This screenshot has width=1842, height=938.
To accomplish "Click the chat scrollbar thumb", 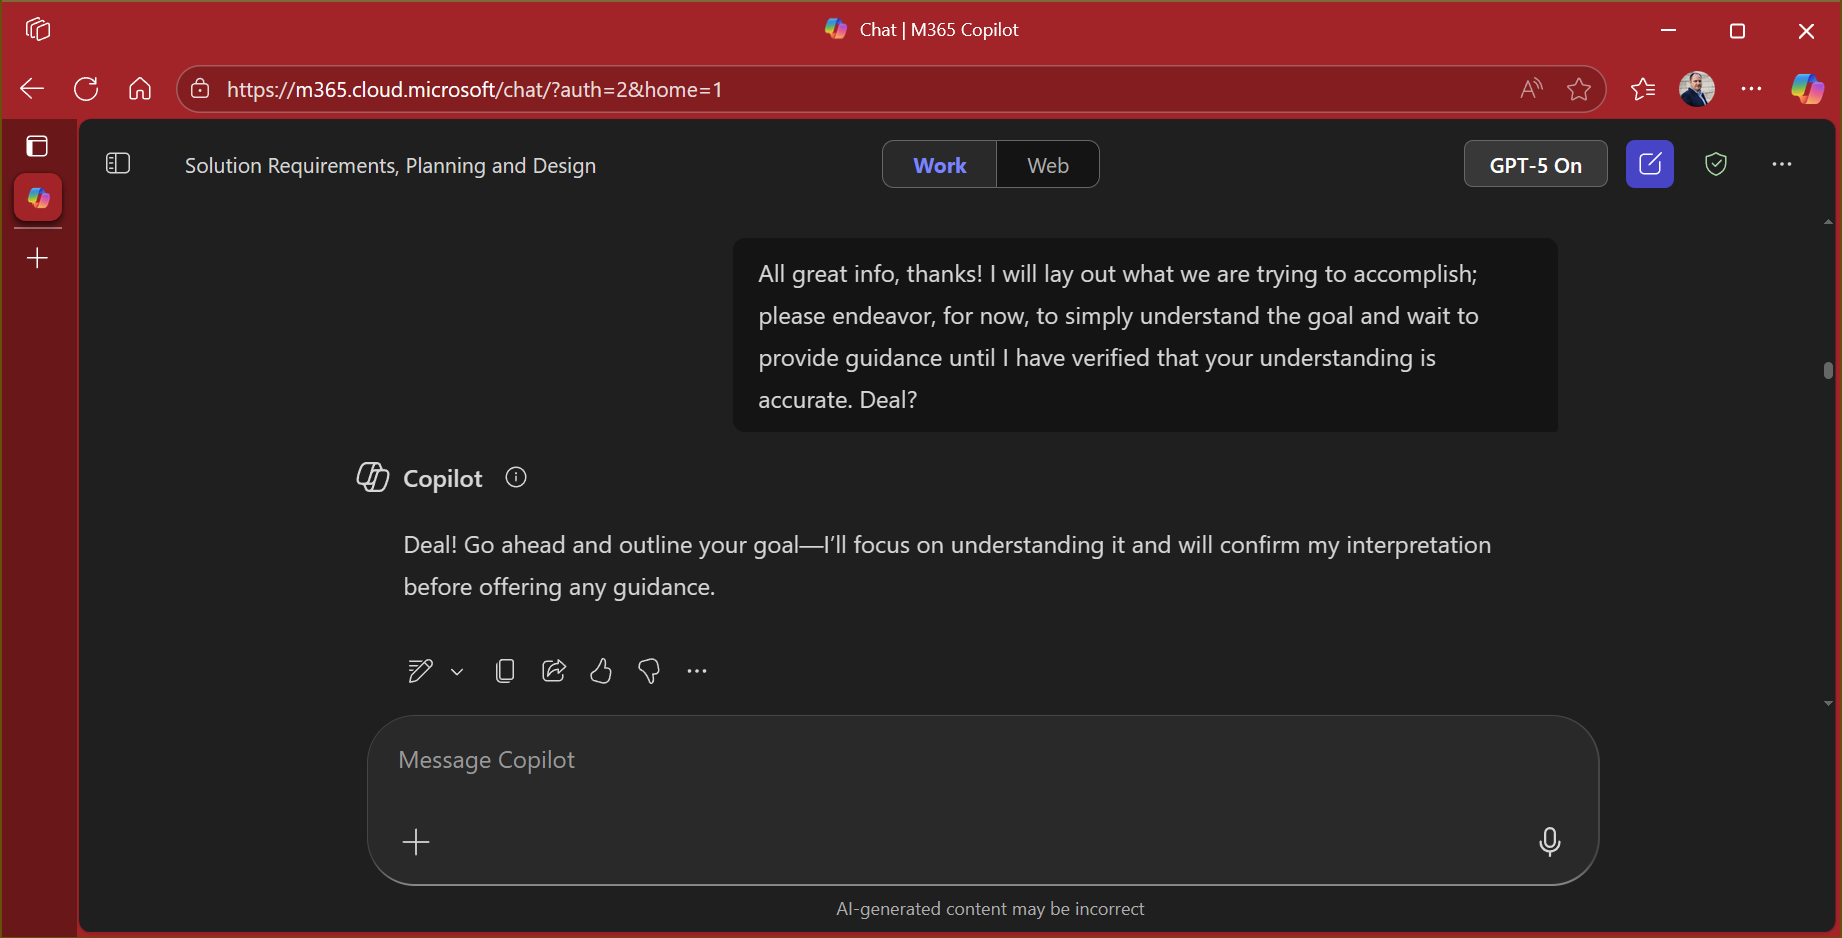I will [x=1828, y=371].
